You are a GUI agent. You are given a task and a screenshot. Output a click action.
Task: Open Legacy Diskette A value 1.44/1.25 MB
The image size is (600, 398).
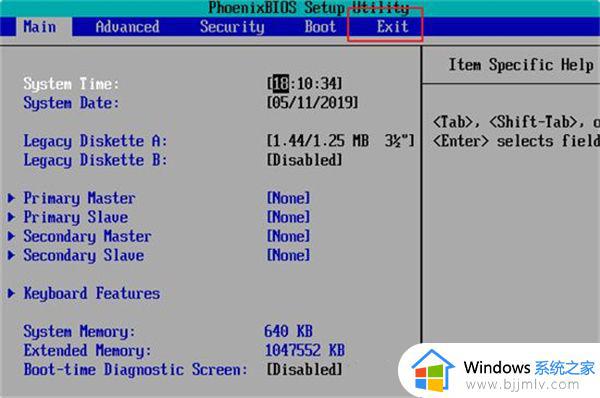pyautogui.click(x=341, y=141)
